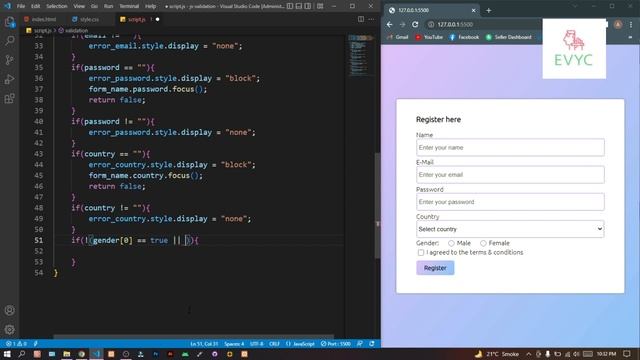Open the Facebook bookmark
The width and height of the screenshot is (640, 360).
coord(464,37)
